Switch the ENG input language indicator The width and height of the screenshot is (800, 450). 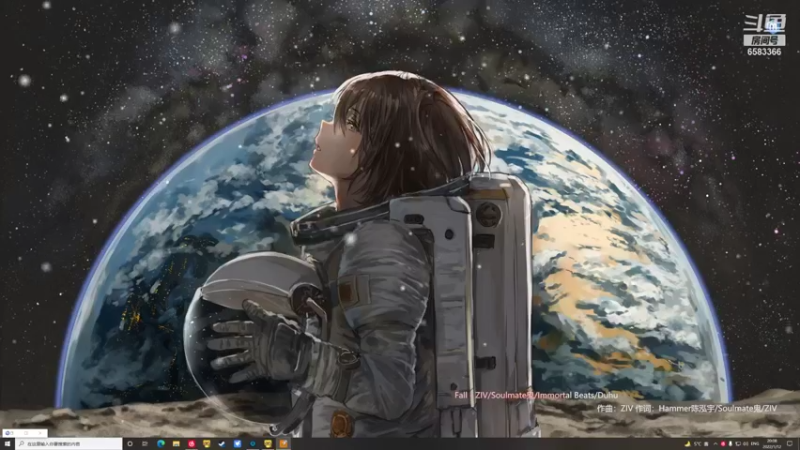tap(755, 444)
